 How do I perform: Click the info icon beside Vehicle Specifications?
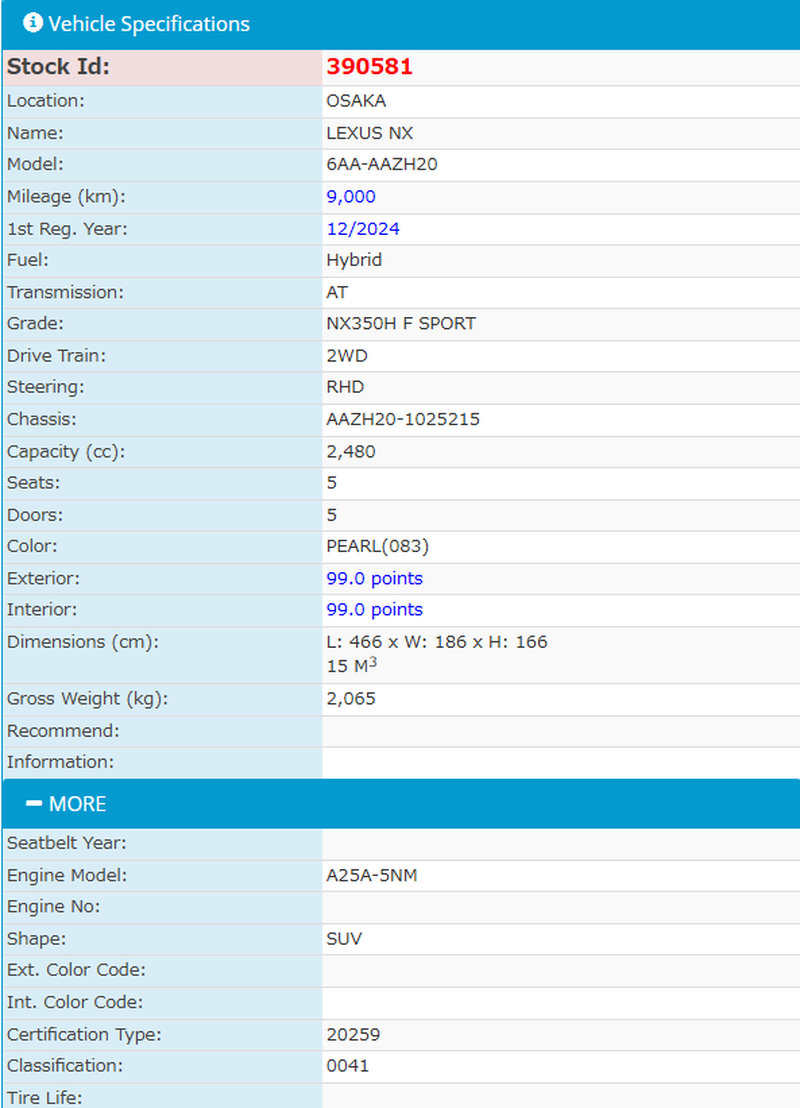coord(33,23)
